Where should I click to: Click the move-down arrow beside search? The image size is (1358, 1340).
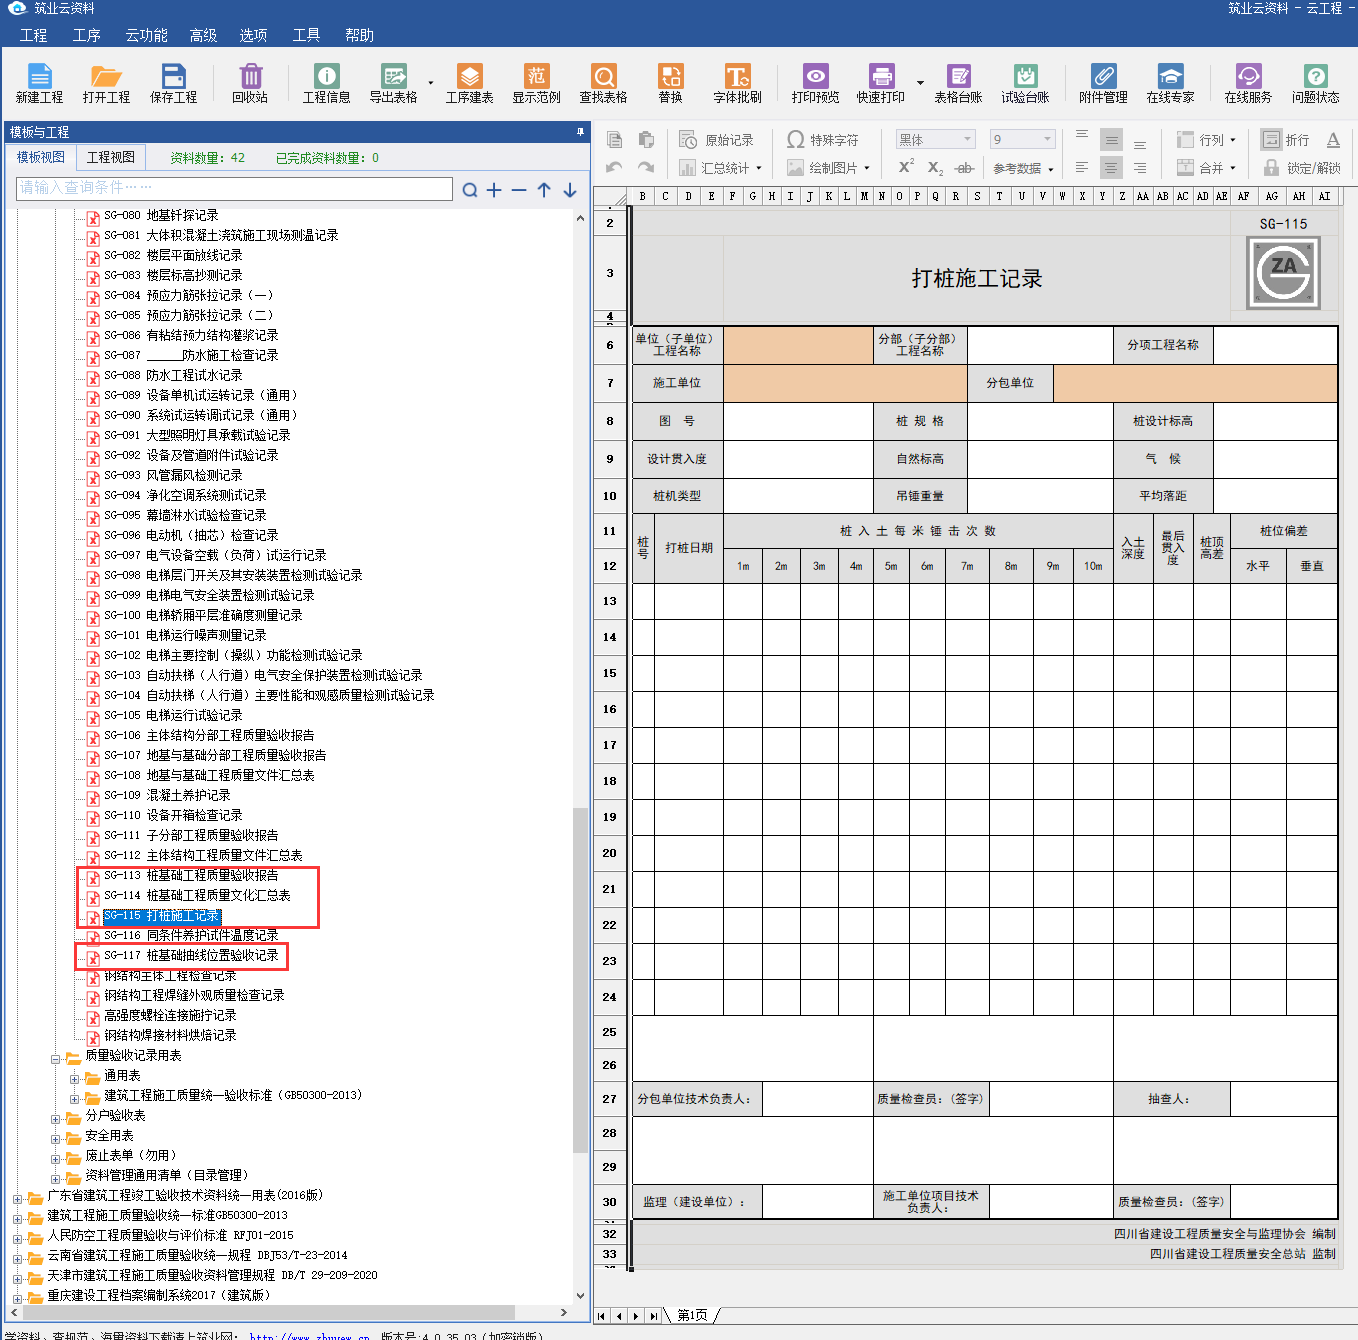[x=570, y=189]
